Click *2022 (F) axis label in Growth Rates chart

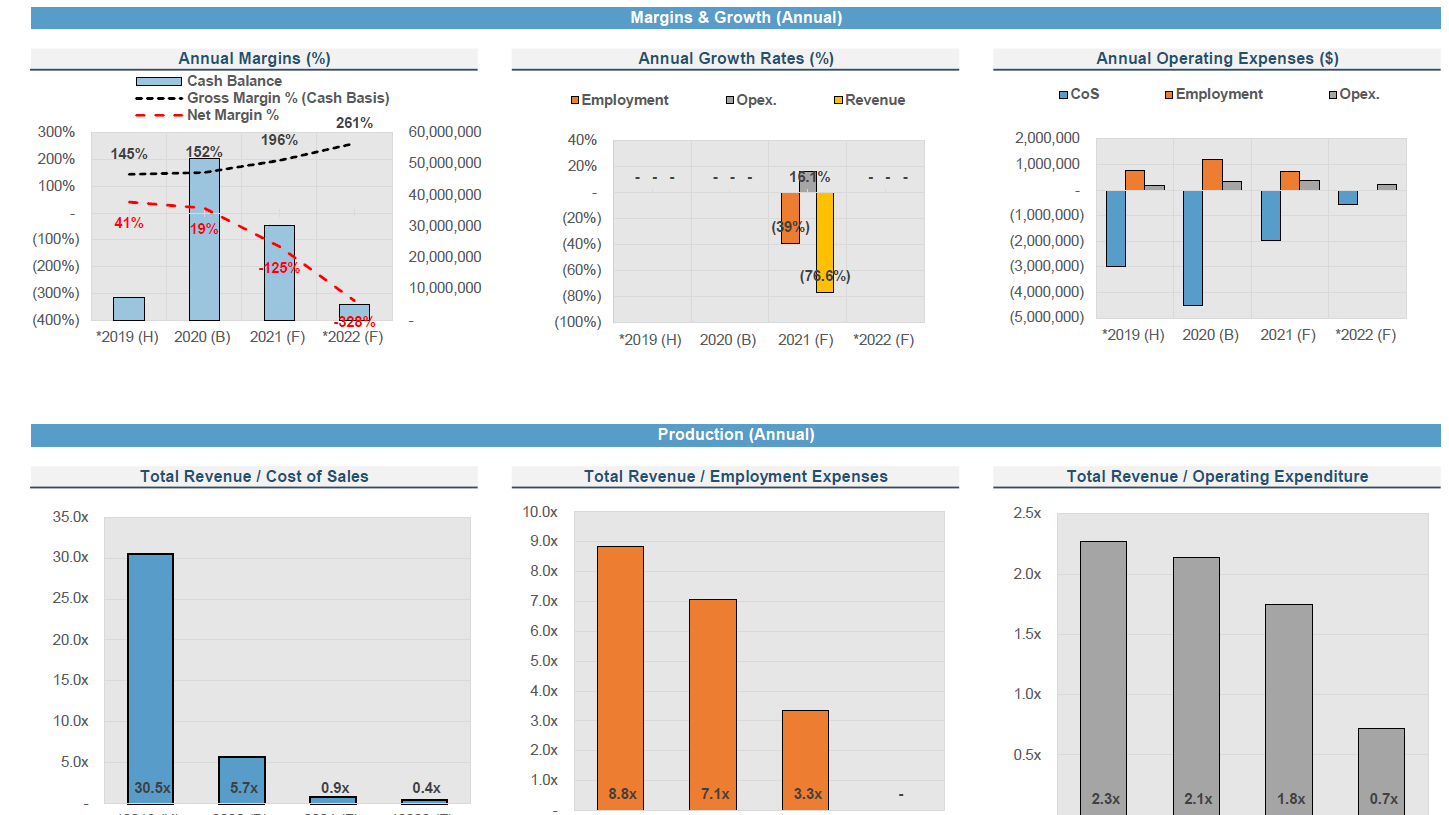point(884,340)
